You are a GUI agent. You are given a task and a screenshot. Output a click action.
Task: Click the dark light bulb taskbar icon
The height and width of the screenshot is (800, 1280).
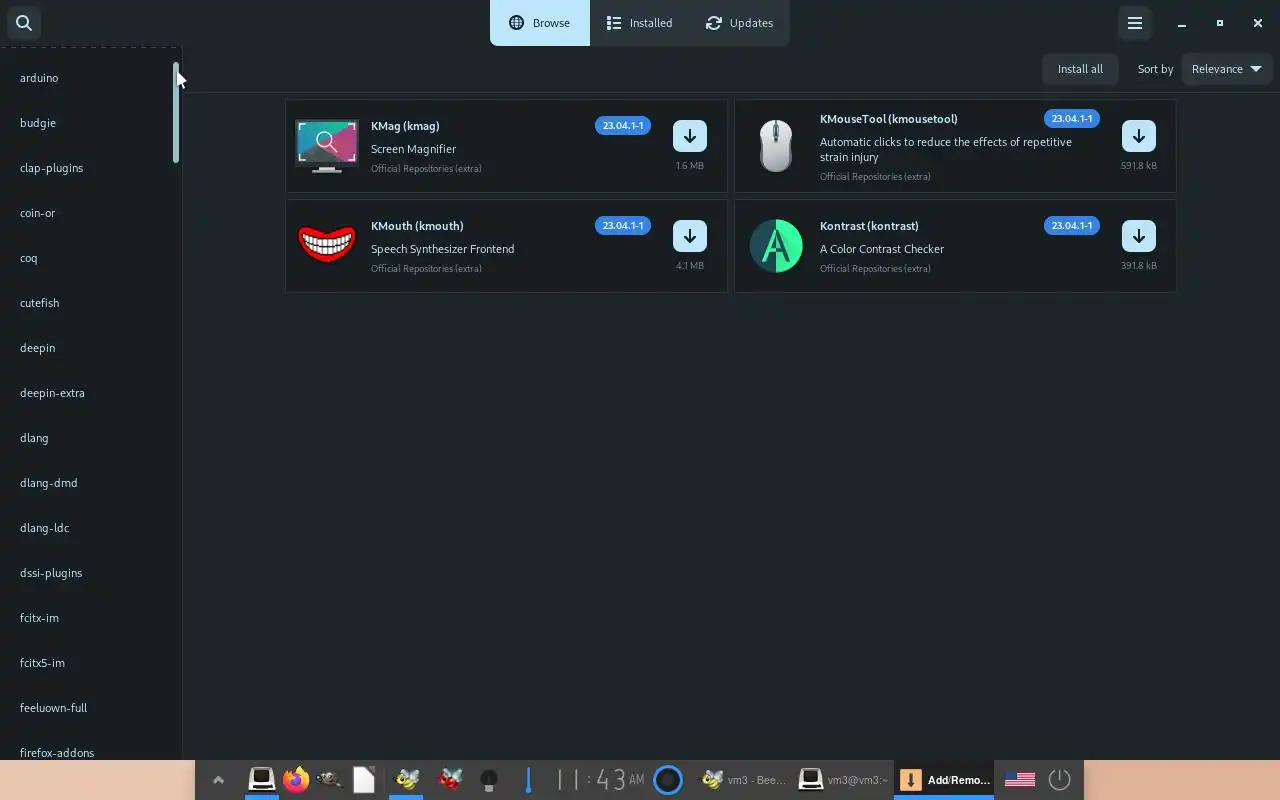tap(489, 779)
